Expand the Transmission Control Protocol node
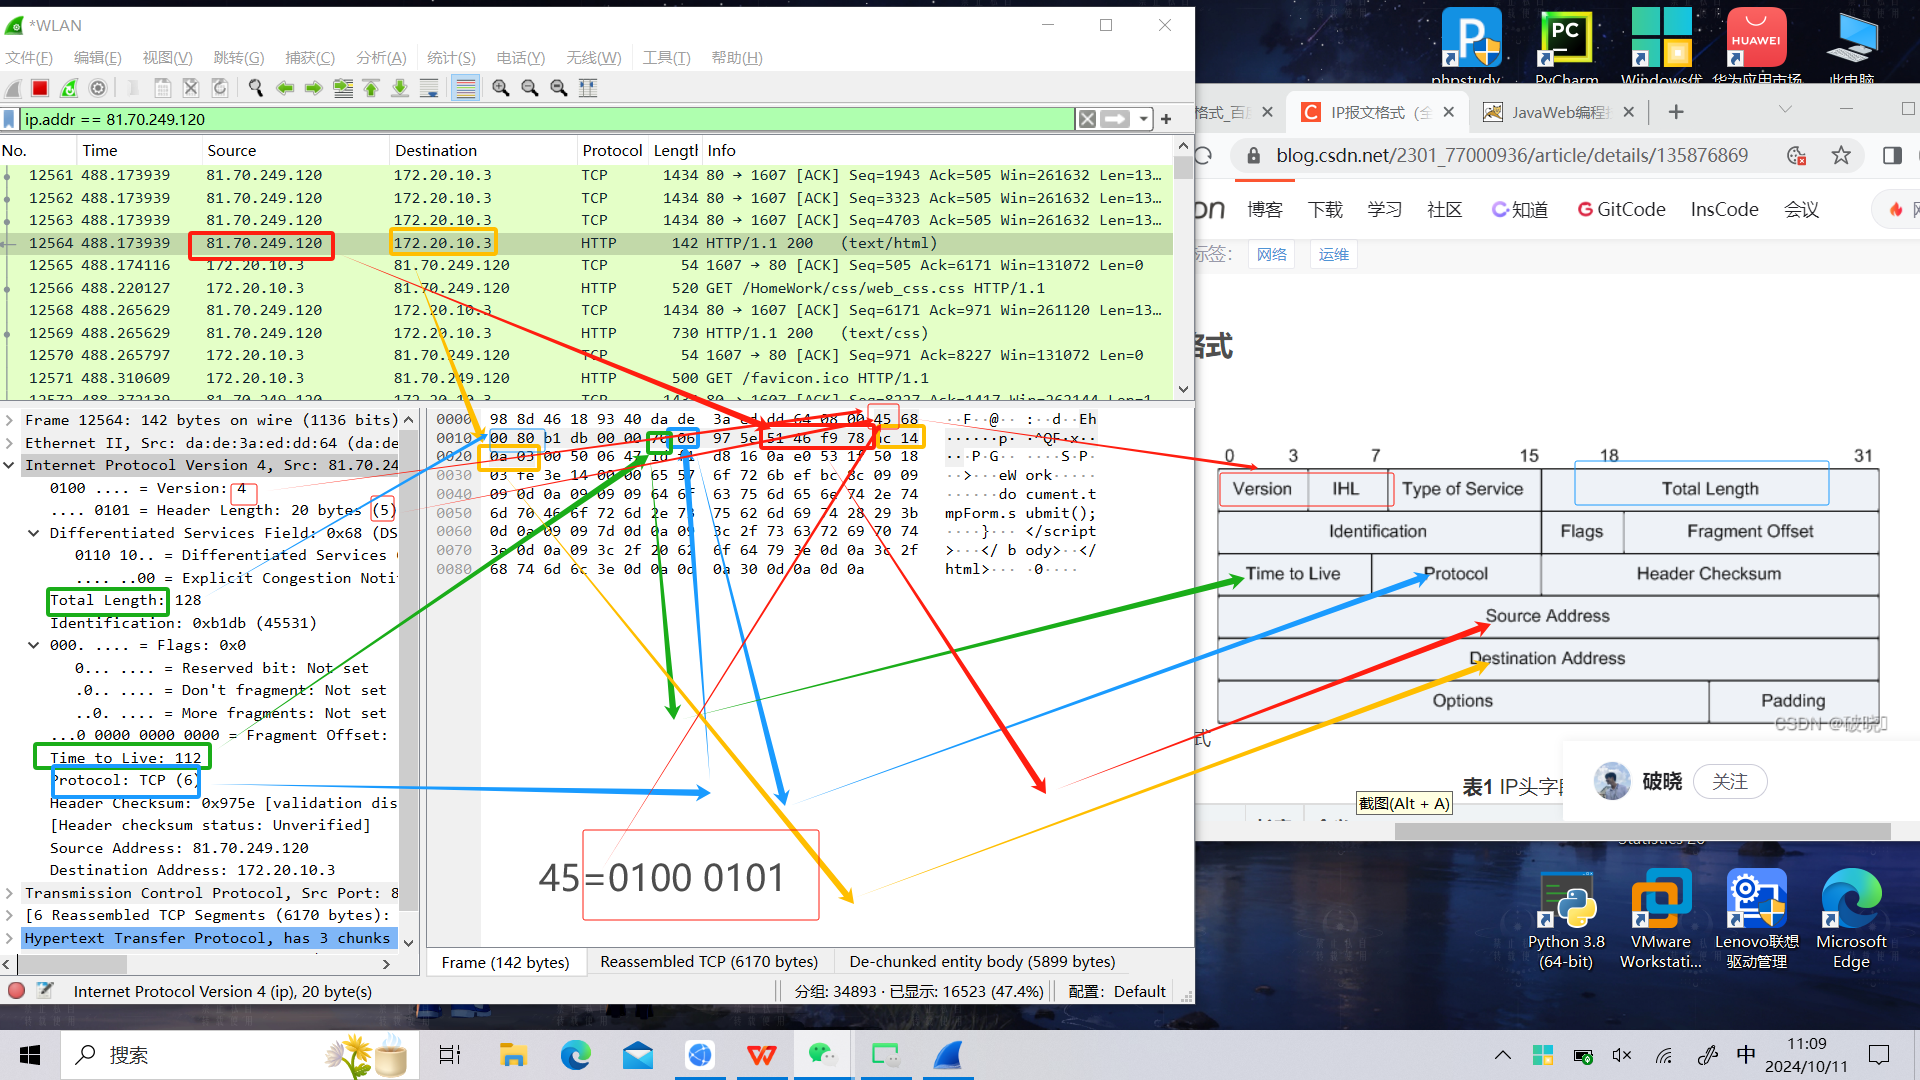1920x1080 pixels. click(x=9, y=893)
